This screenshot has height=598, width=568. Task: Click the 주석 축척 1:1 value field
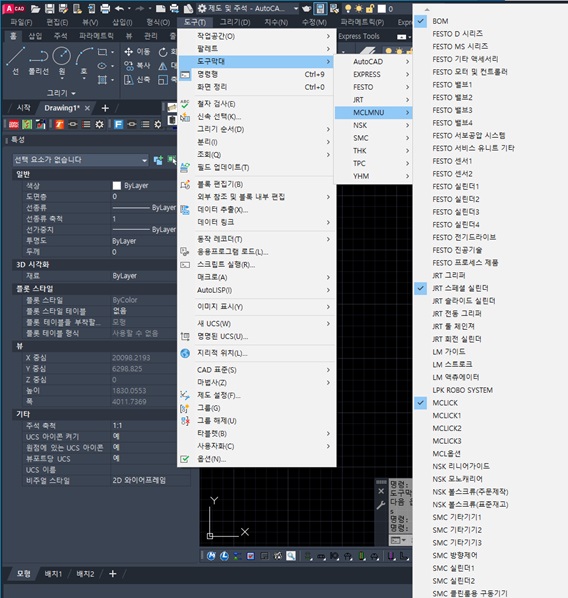[150, 426]
